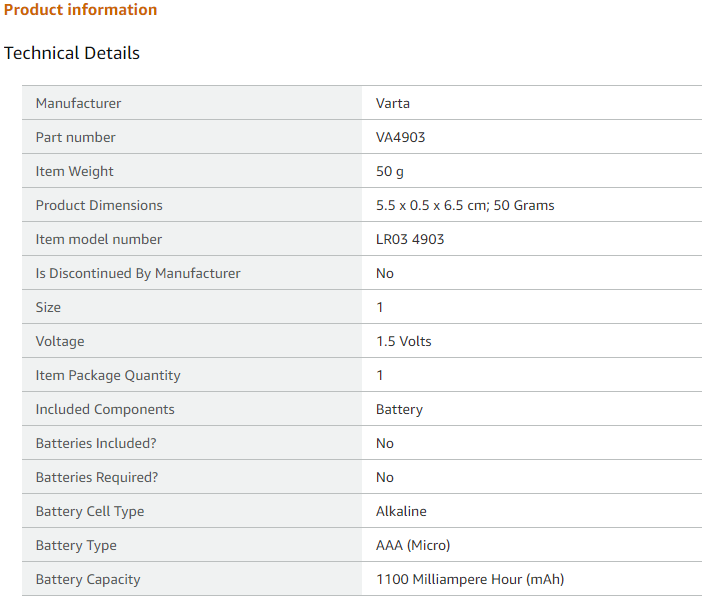The height and width of the screenshot is (616, 722).
Task: Click the 'Battery' value
Action: (399, 410)
